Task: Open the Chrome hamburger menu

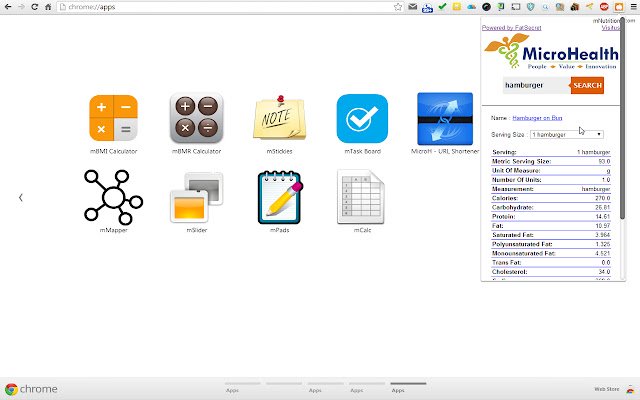Action: (633, 7)
